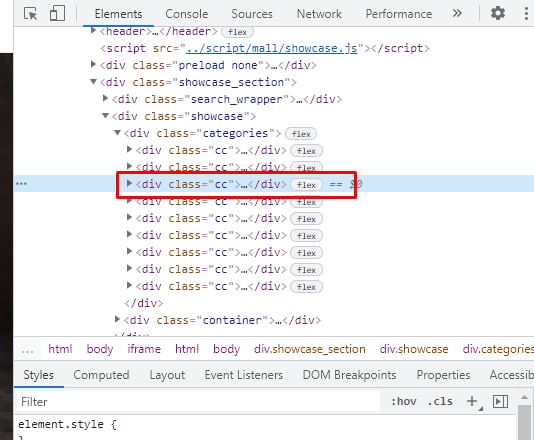Screen dimensions: 534x440
Task: Select iframe in the breadcrumb
Action: pyautogui.click(x=144, y=349)
